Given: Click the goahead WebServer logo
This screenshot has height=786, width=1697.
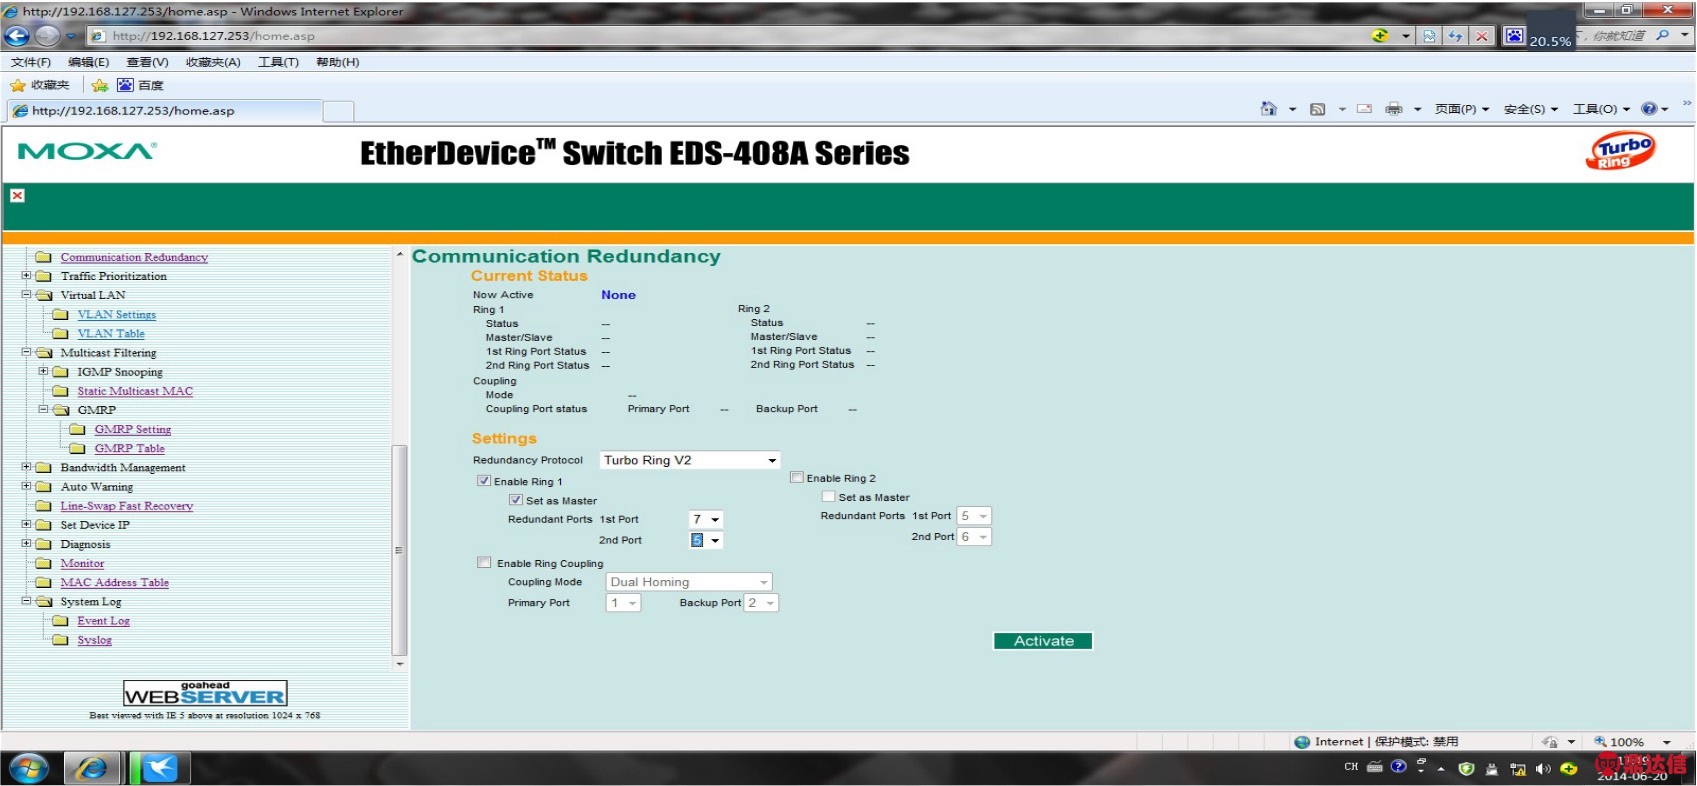Looking at the screenshot, I should click(205, 693).
